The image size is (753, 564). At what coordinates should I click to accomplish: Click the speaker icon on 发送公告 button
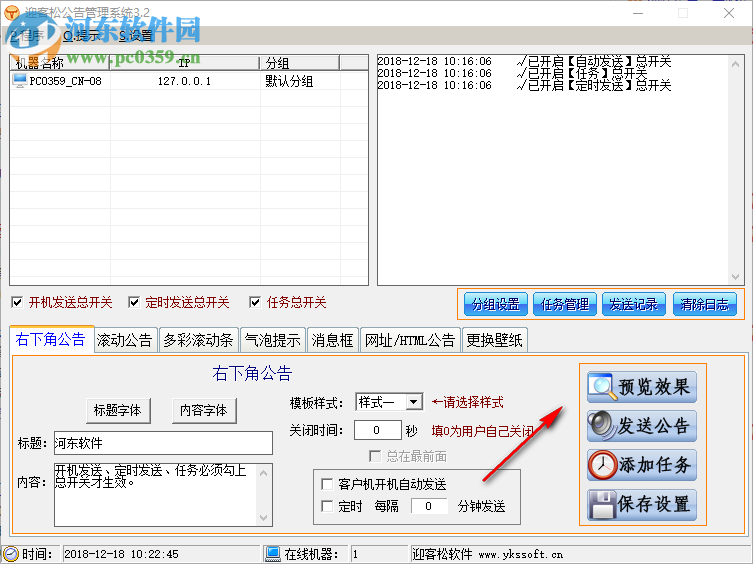click(x=602, y=426)
